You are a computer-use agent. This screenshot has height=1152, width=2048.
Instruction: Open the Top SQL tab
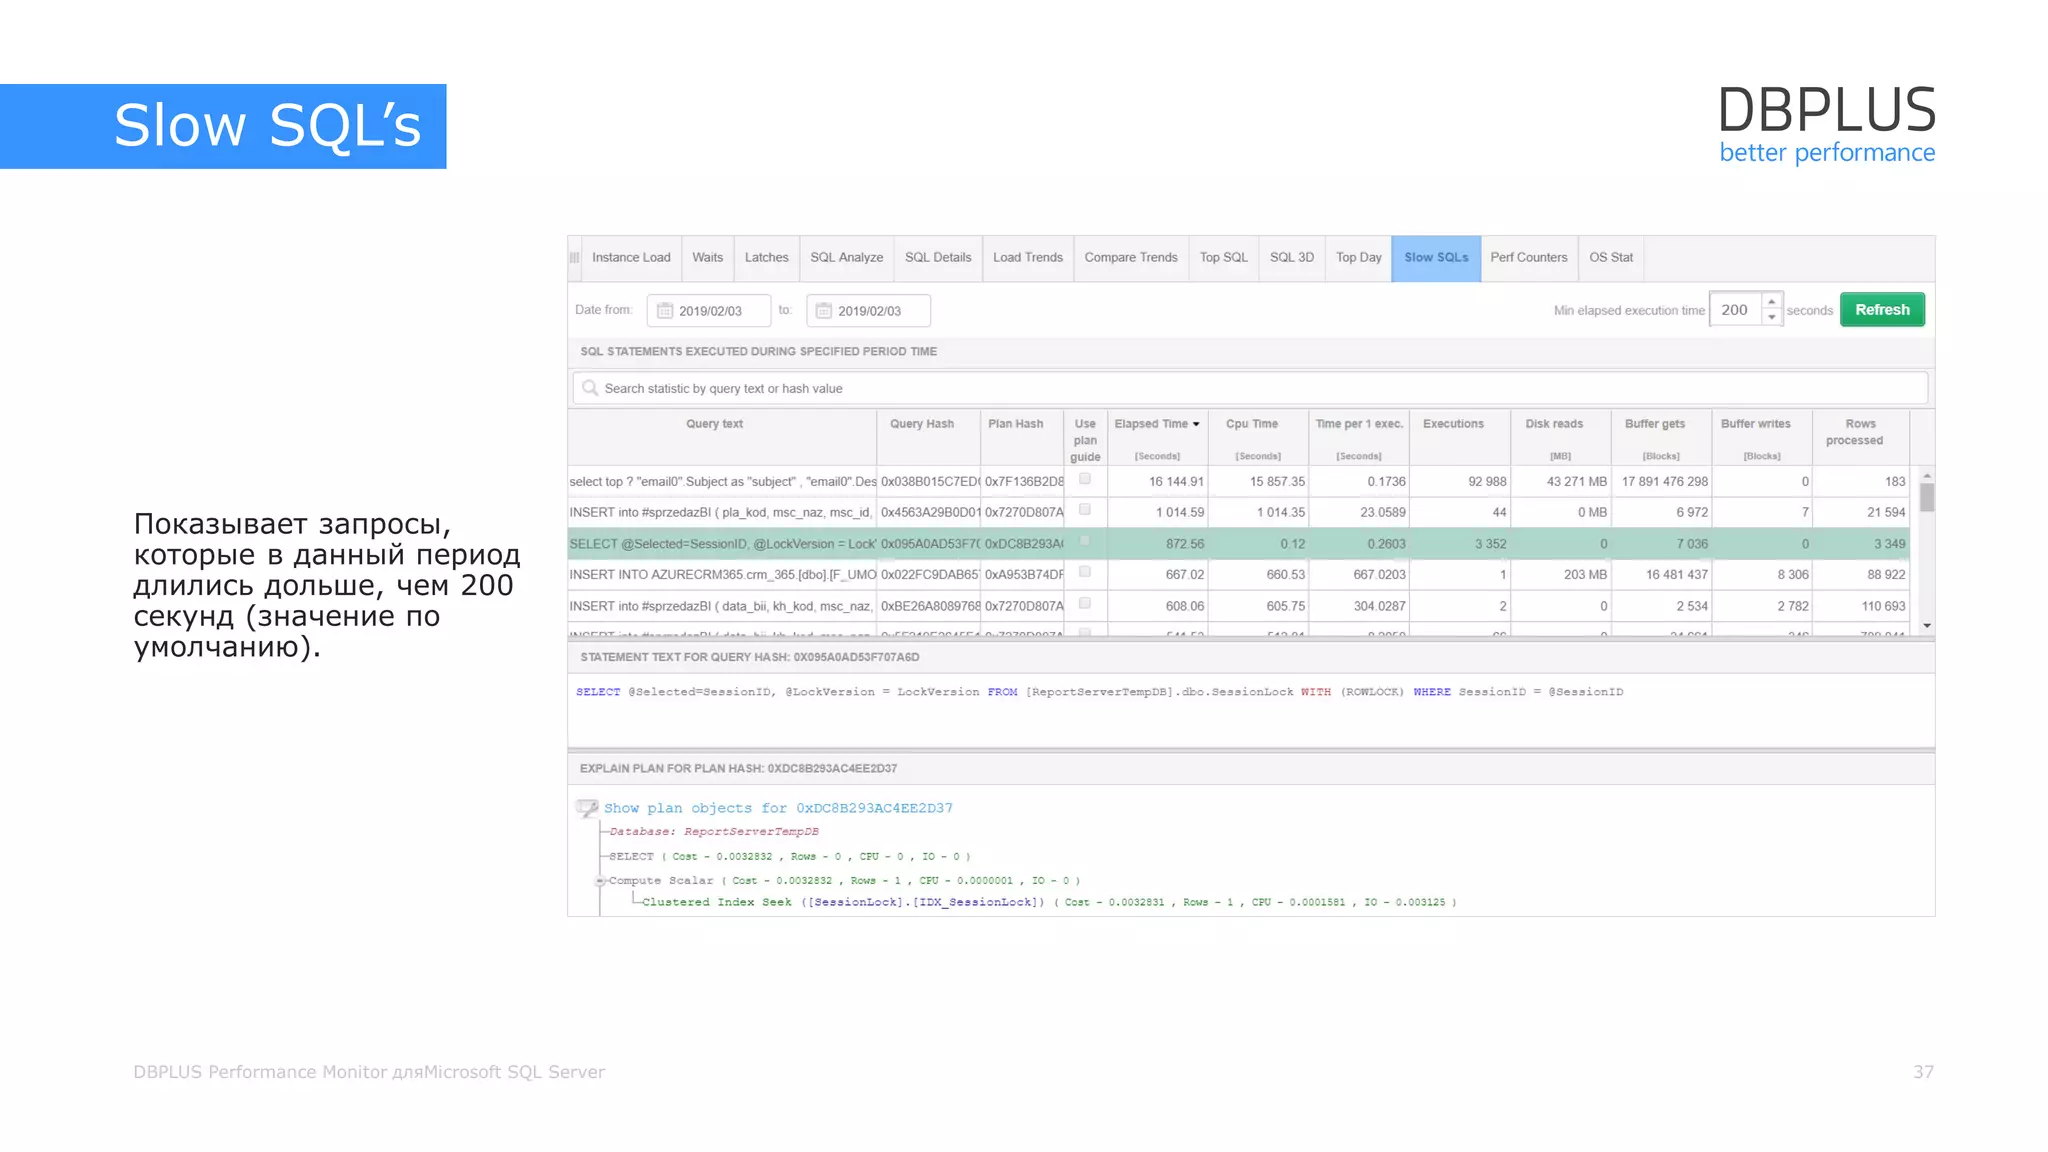point(1223,258)
